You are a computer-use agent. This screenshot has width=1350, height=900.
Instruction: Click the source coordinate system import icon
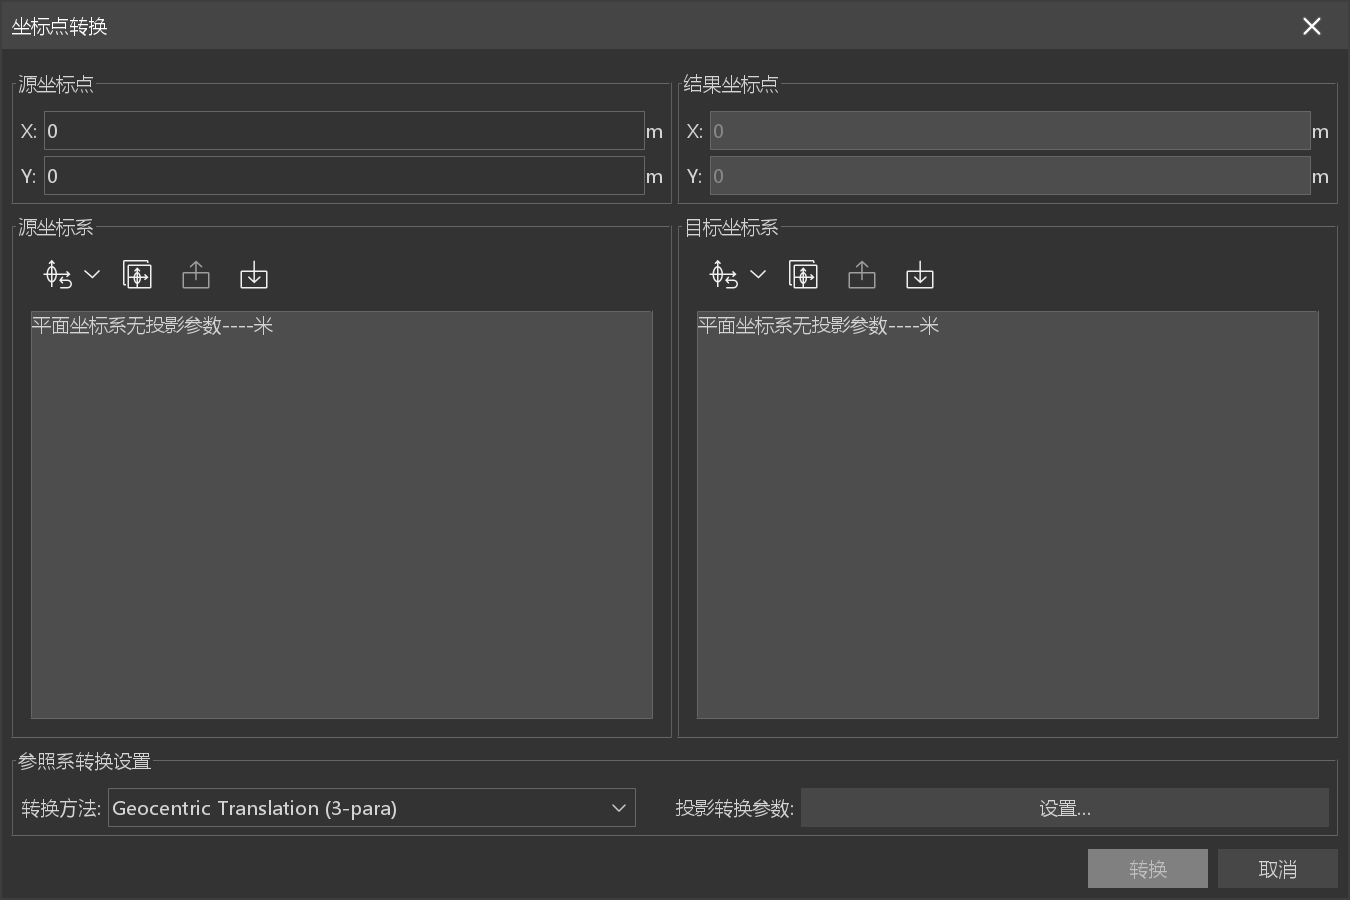pos(254,275)
